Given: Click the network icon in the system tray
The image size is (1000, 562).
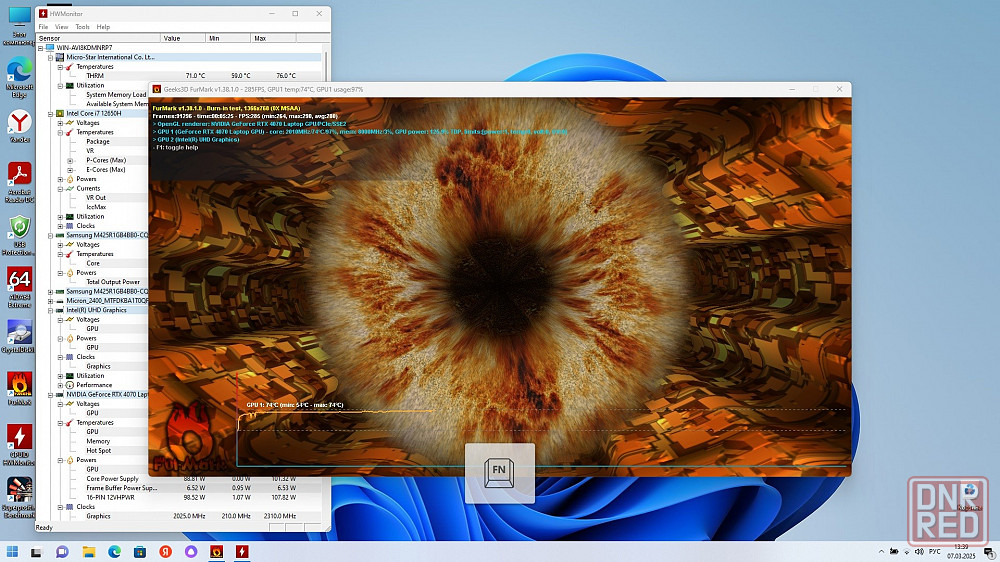Looking at the screenshot, I should point(906,552).
